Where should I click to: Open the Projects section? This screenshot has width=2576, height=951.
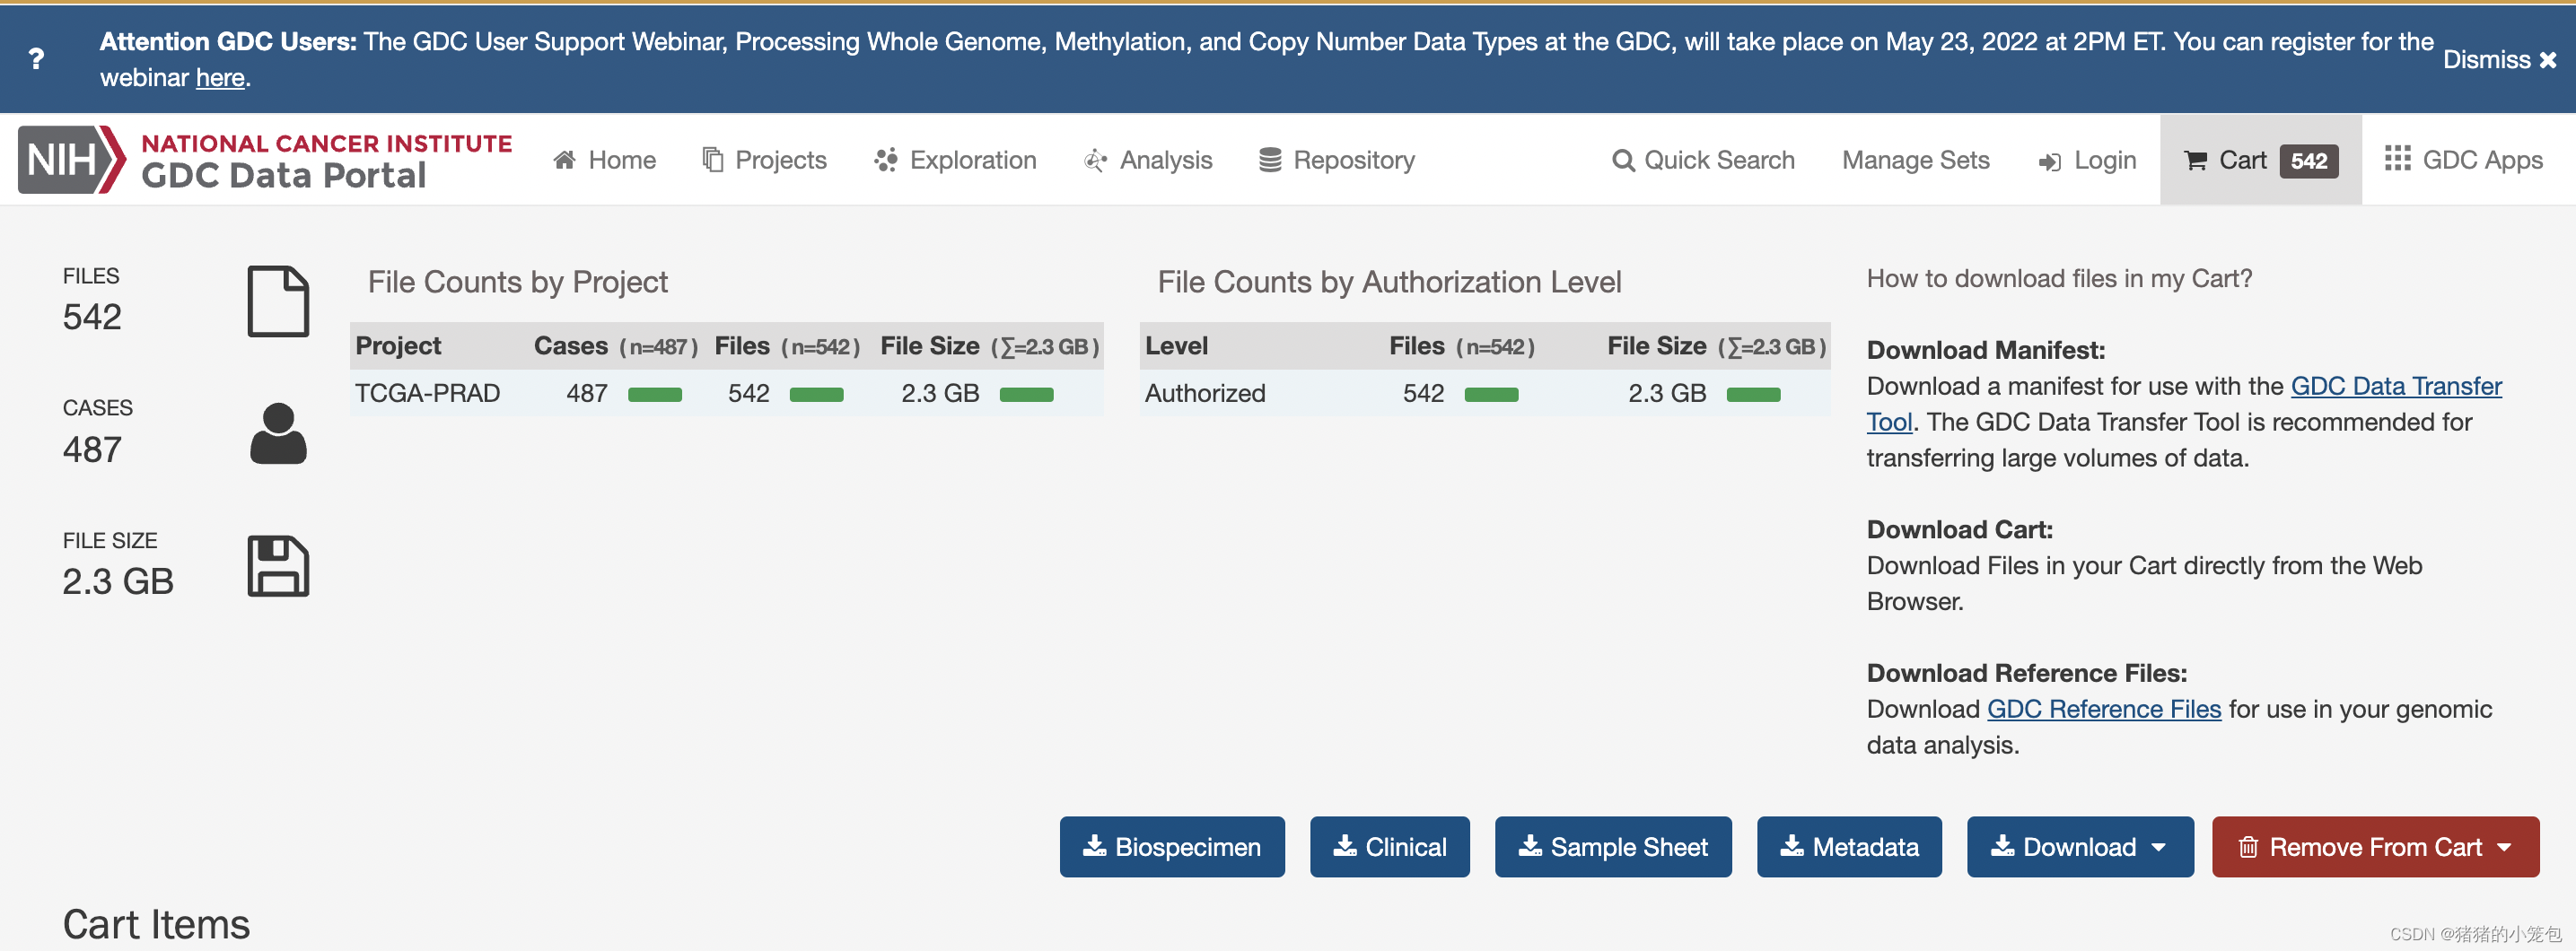[765, 160]
